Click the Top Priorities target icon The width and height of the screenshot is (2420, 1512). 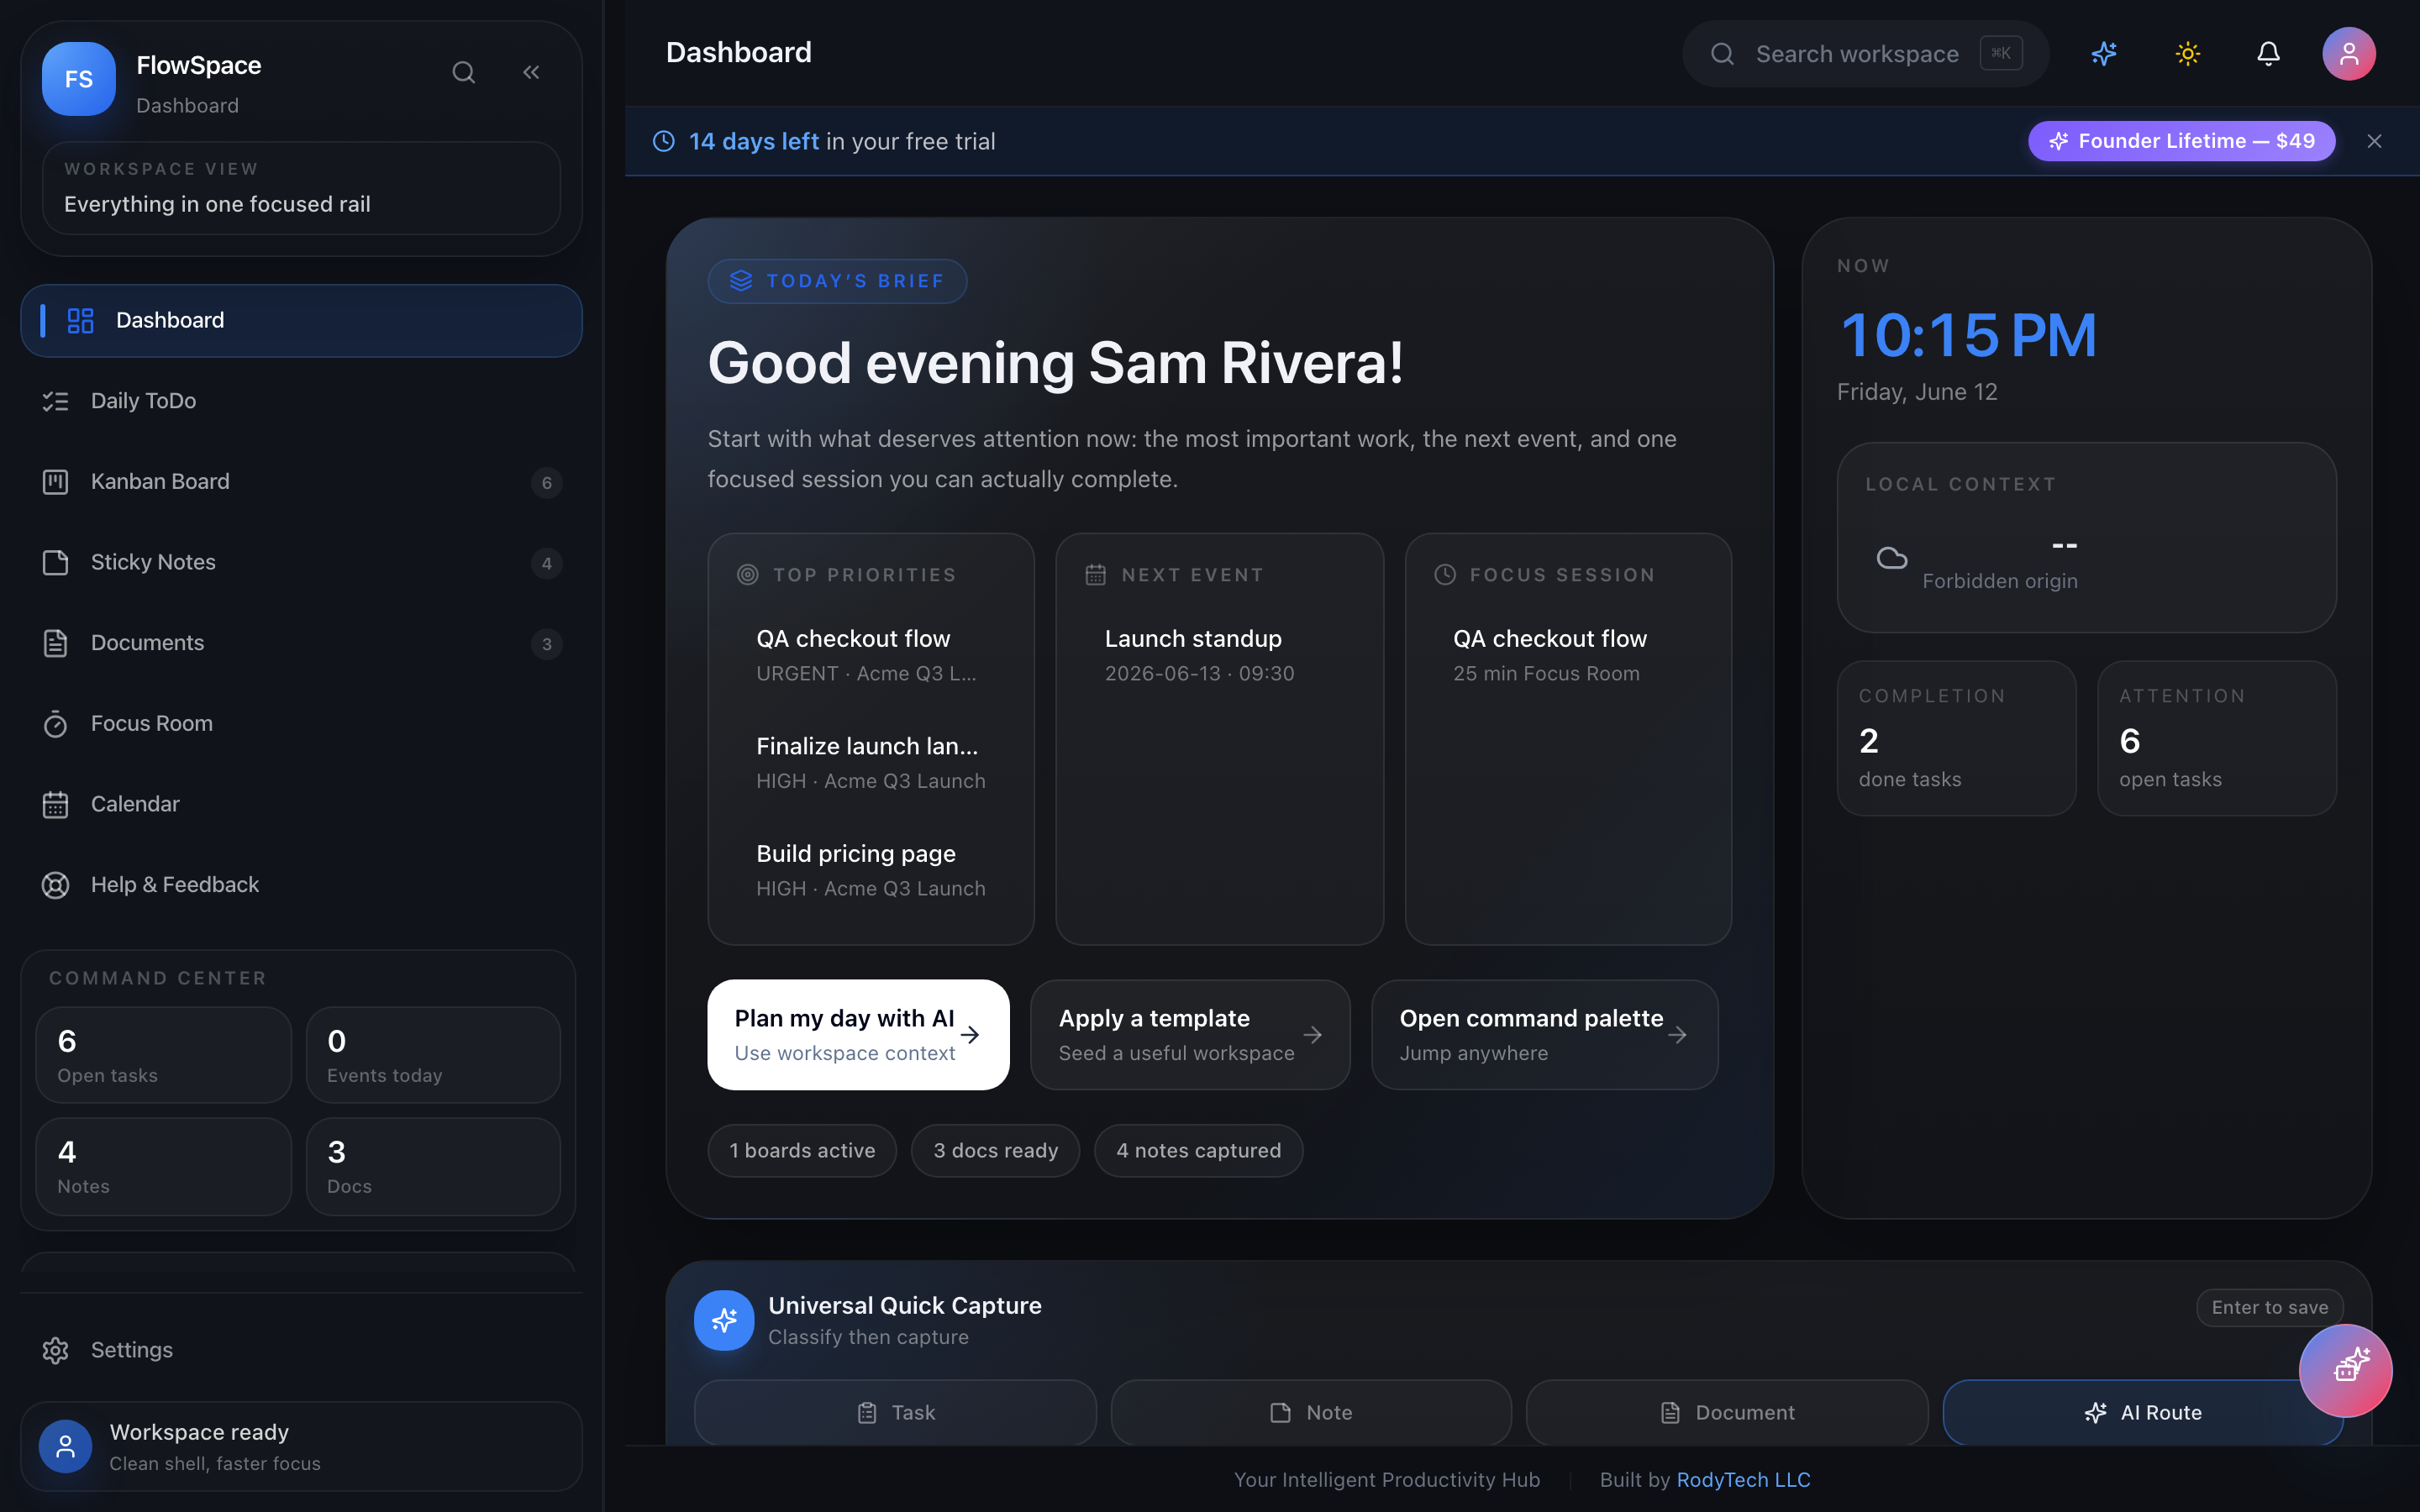pos(747,574)
